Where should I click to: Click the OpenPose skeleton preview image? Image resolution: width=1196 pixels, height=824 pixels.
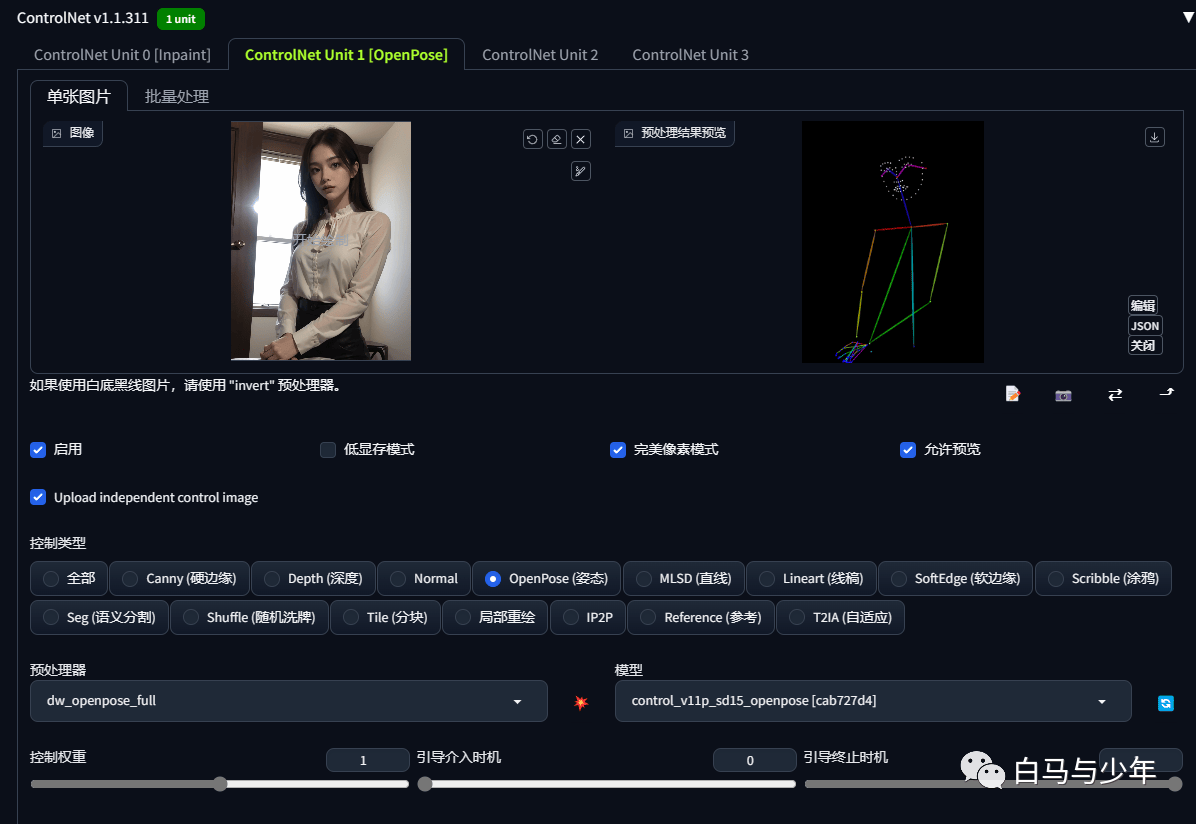(x=893, y=242)
